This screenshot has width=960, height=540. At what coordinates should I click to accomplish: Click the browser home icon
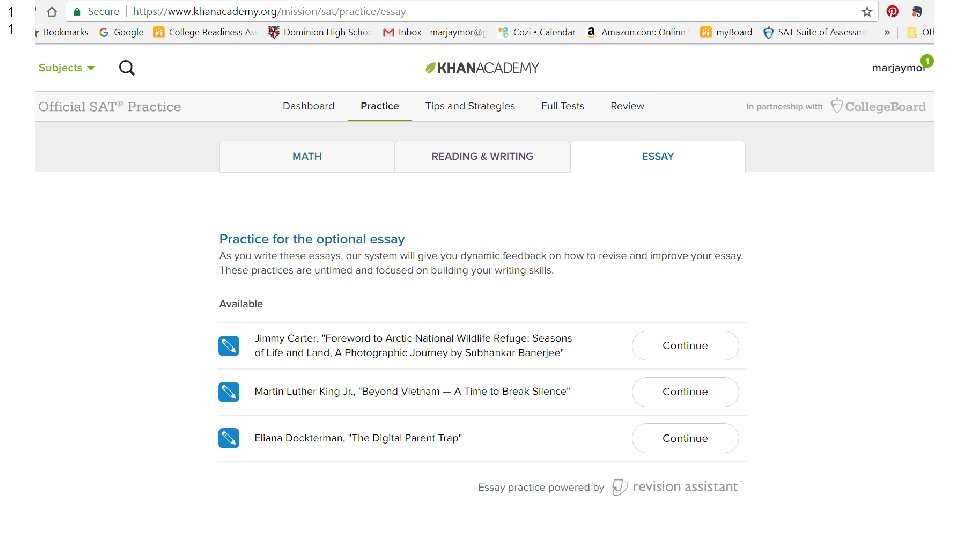coord(52,12)
